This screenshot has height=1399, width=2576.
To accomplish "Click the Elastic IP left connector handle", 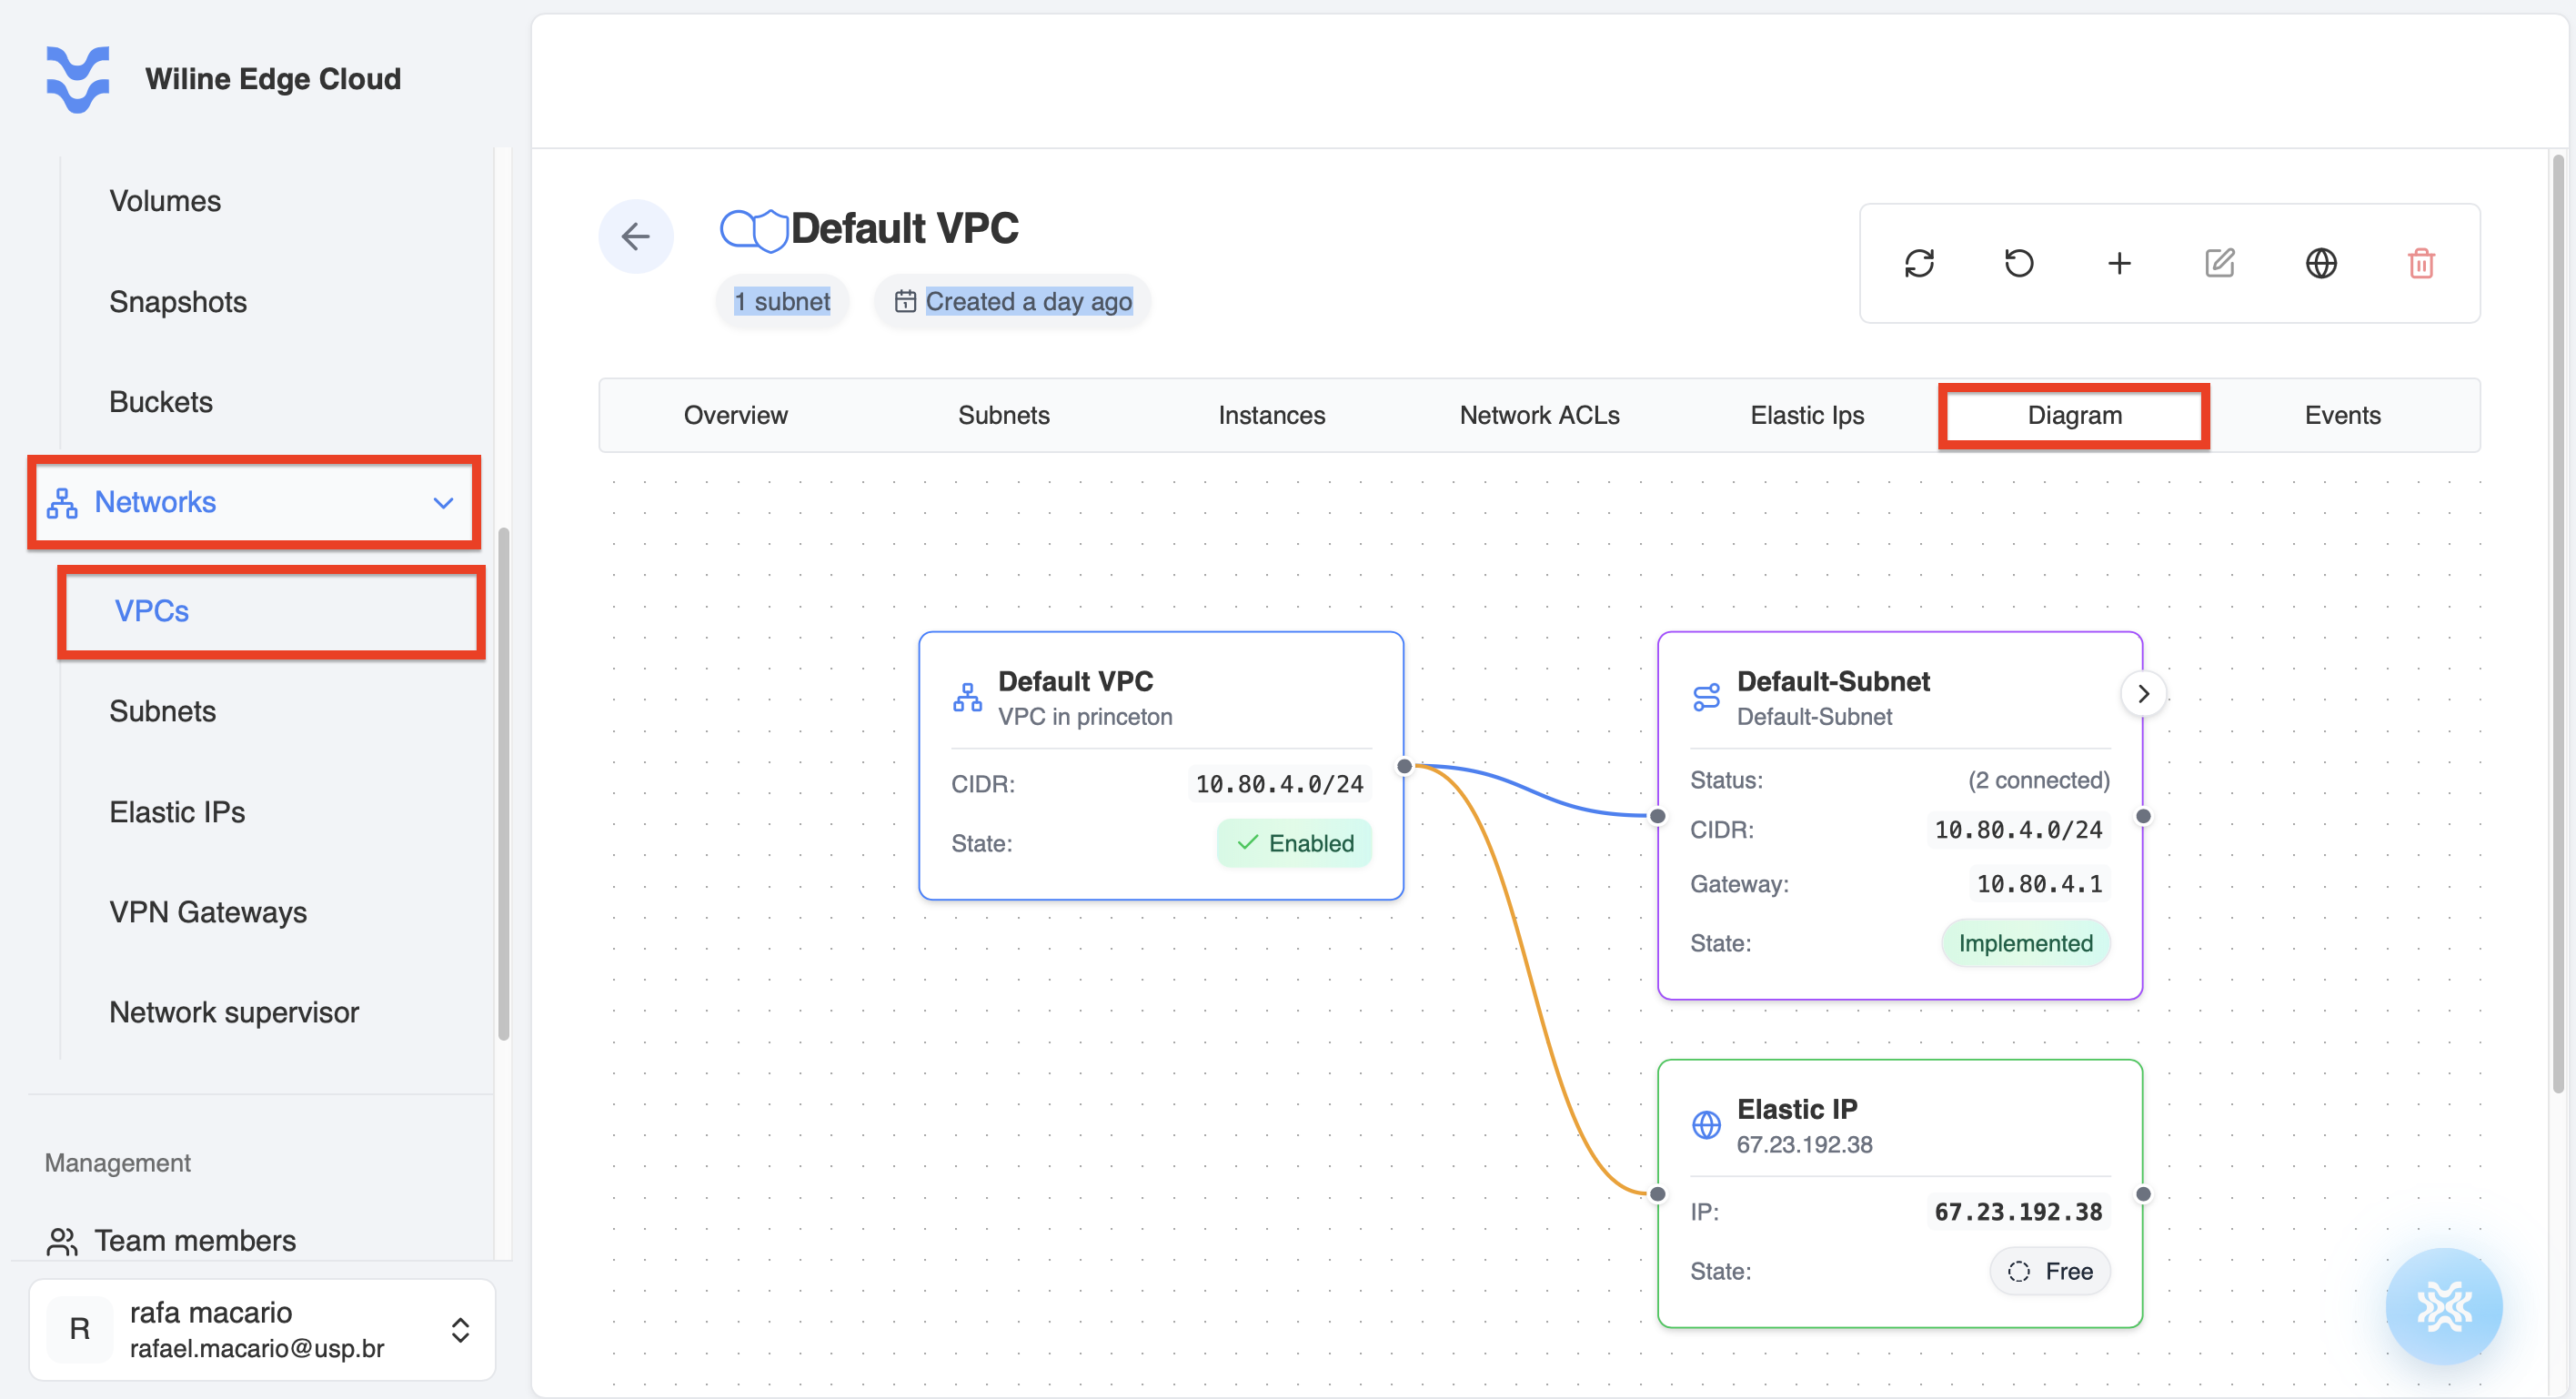I will (1657, 1194).
